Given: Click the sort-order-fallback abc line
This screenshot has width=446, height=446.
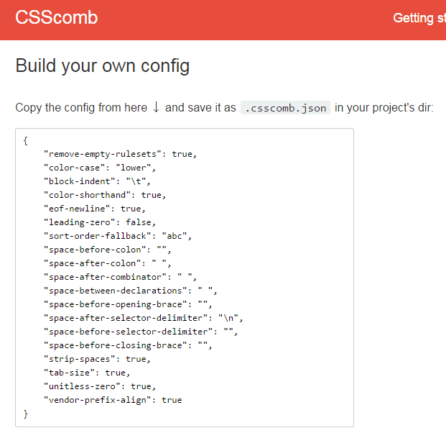Looking at the screenshot, I should click(118, 236).
